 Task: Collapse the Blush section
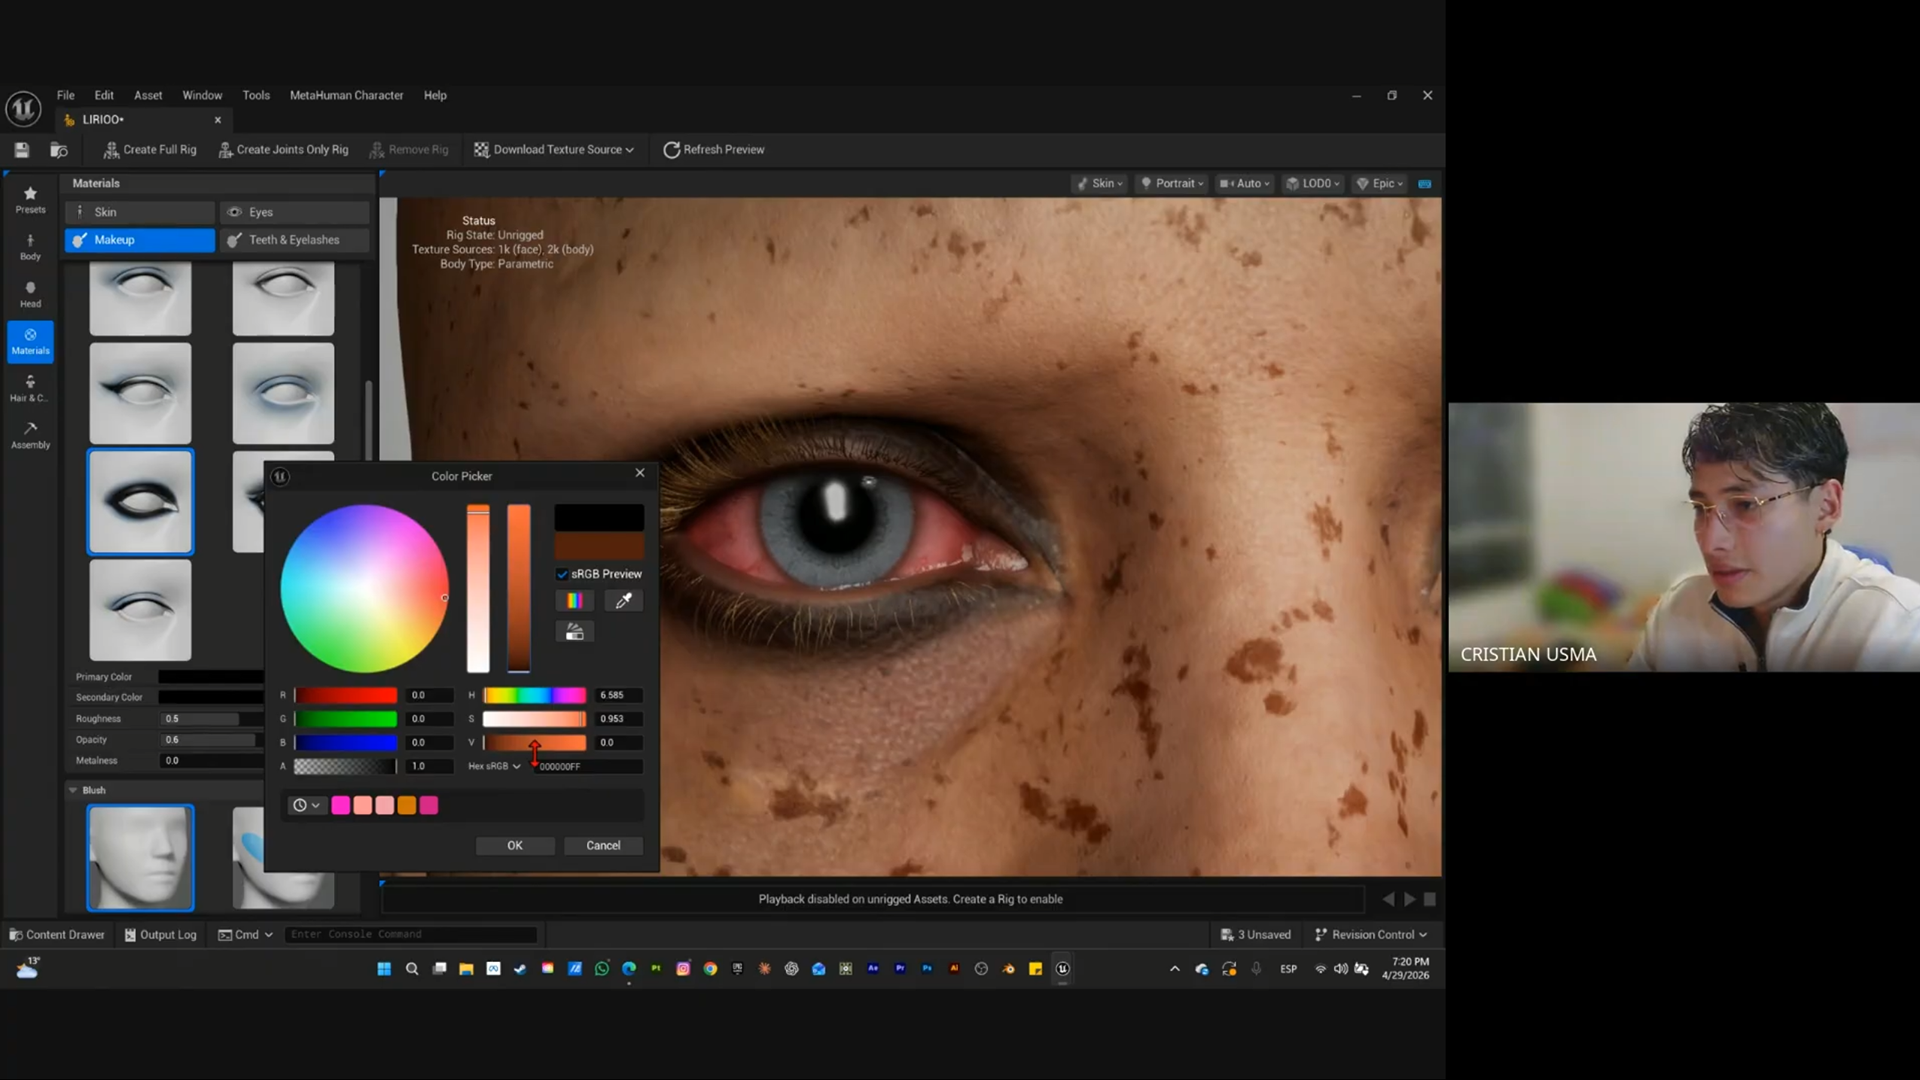(x=73, y=790)
